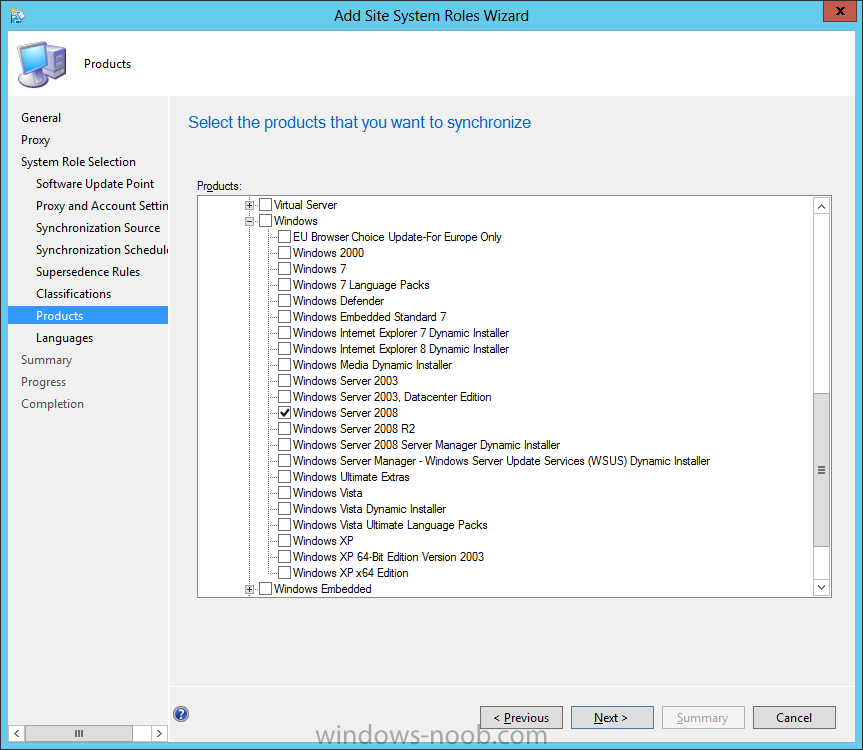Check Windows Server 2003 checkbox
Screen dimensions: 863x750
[x=285, y=381]
